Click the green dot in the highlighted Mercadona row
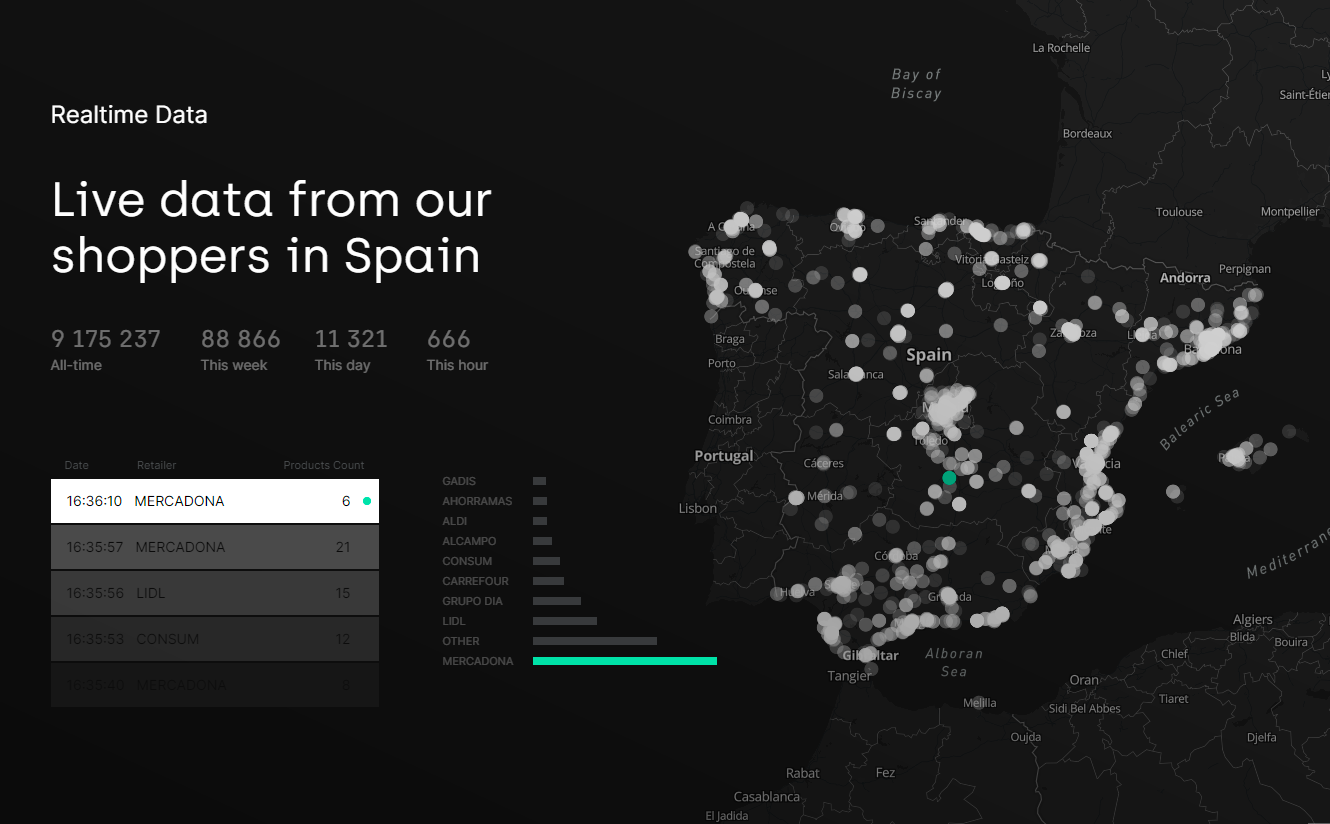Viewport: 1330px width, 824px height. click(367, 501)
